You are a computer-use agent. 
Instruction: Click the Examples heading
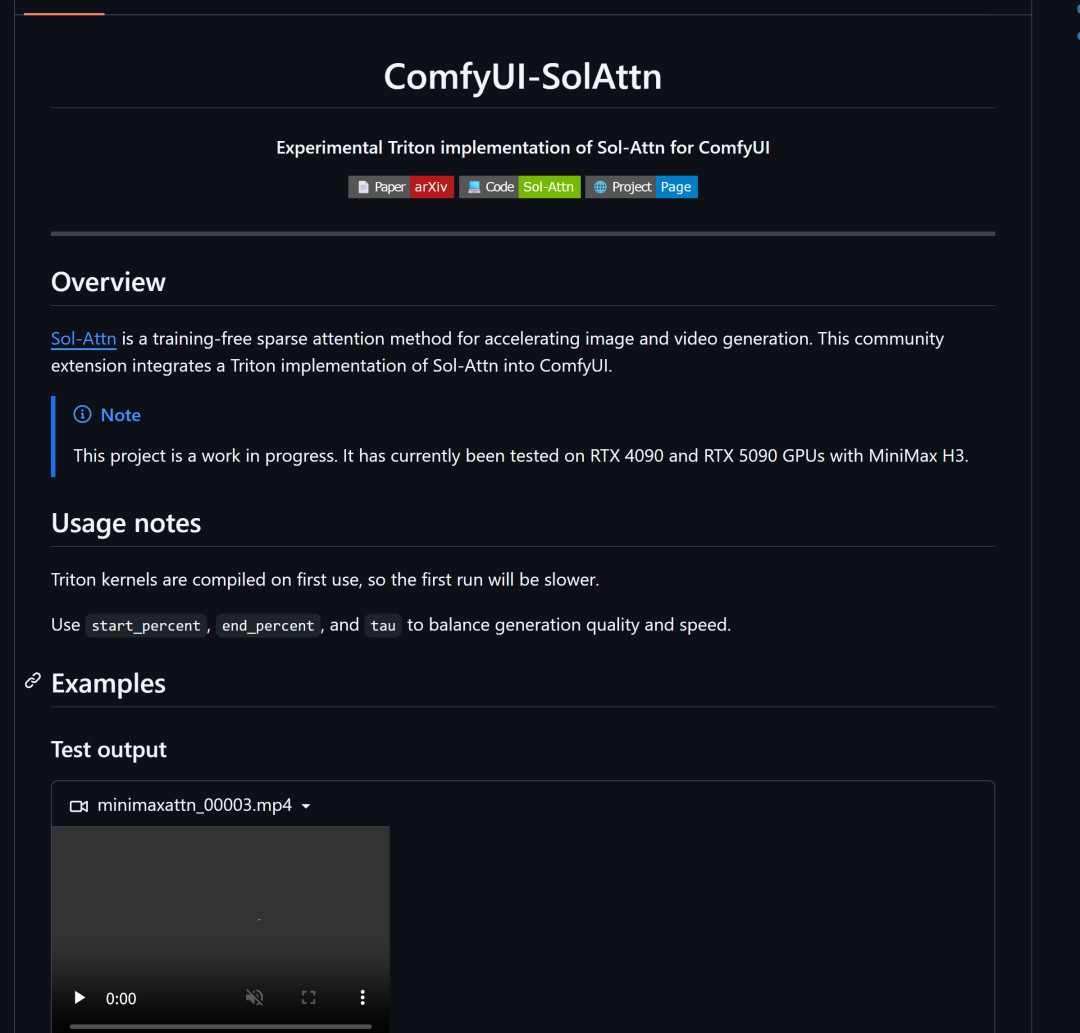point(108,684)
